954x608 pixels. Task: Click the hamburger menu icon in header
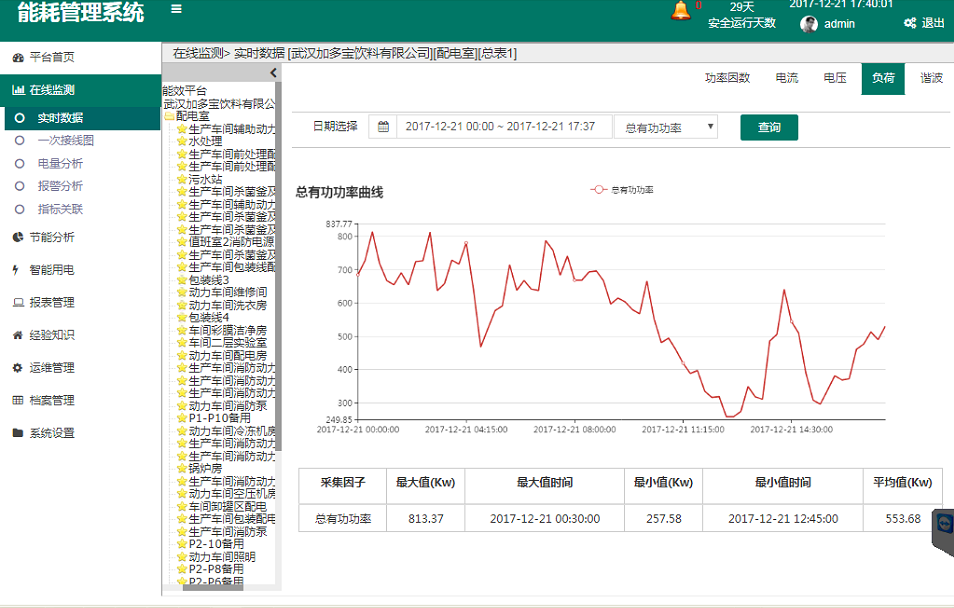tap(176, 9)
